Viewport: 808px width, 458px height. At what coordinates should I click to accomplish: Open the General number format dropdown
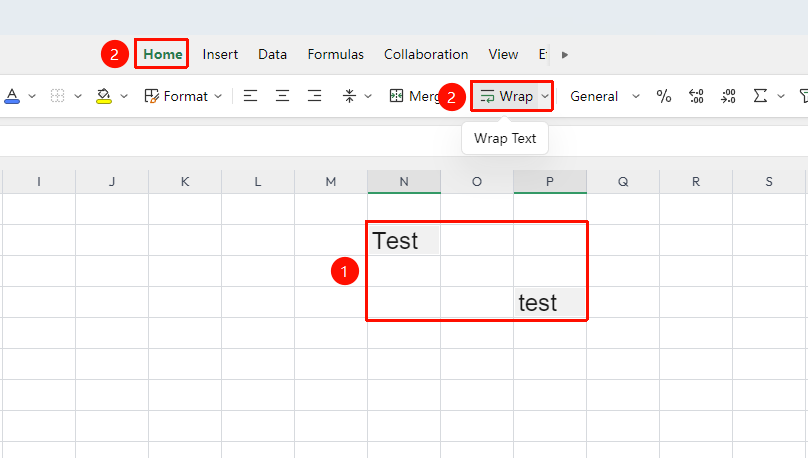(x=604, y=96)
